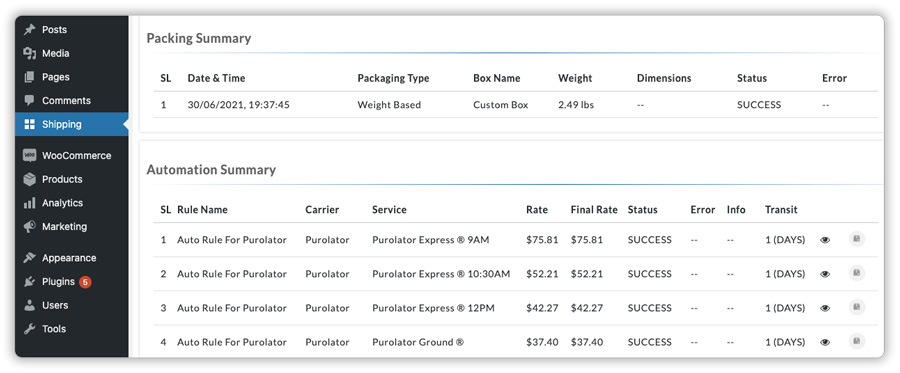Click the Carrier column header
Viewport: 900px width, 373px height.
pyautogui.click(x=322, y=209)
